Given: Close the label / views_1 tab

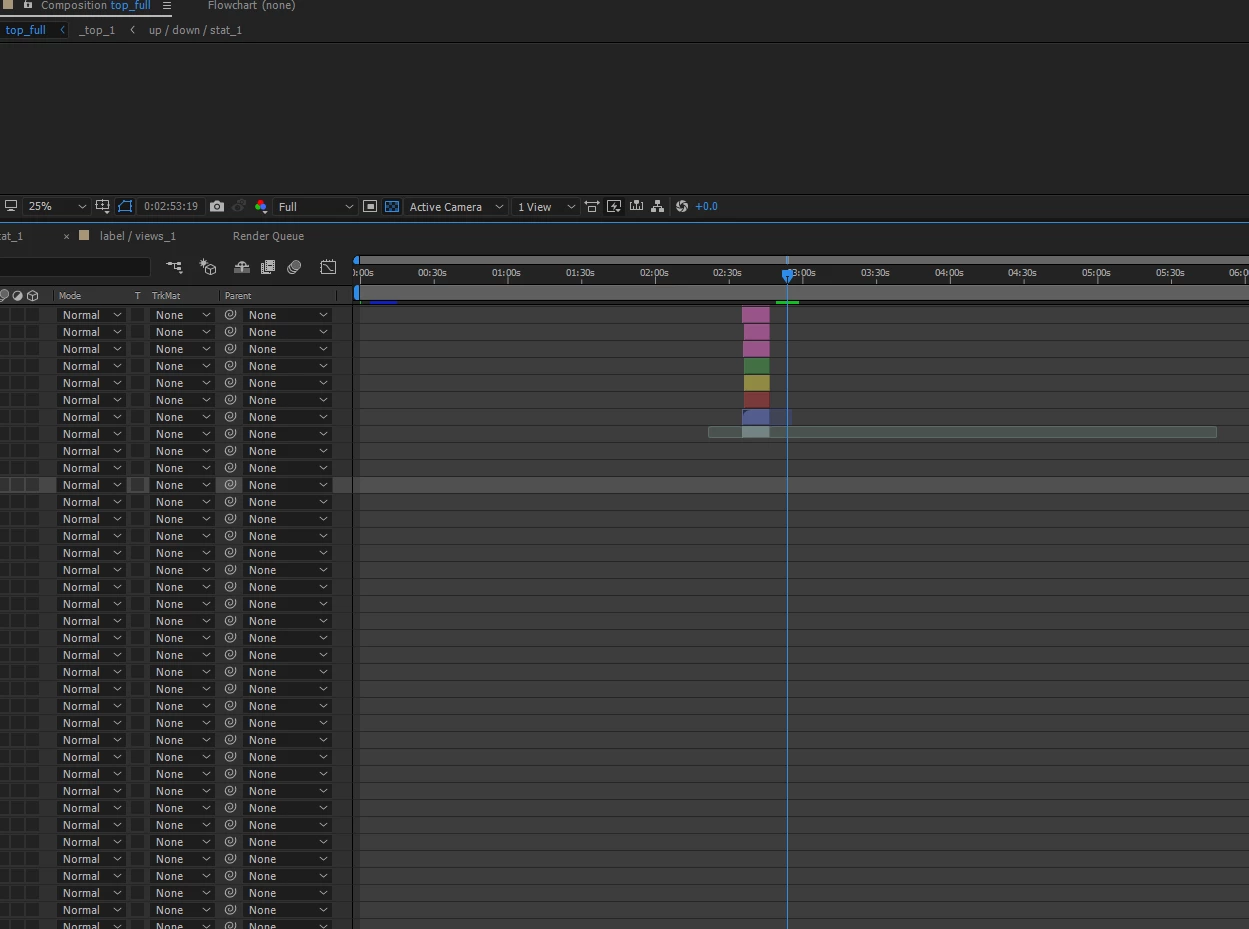Looking at the screenshot, I should [67, 236].
